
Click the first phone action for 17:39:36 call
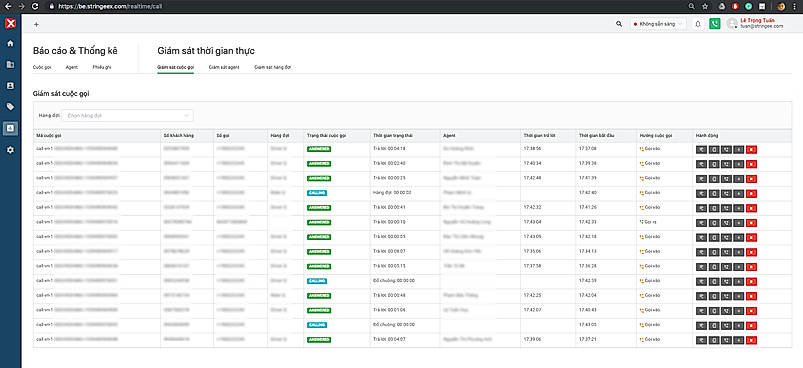tap(702, 164)
